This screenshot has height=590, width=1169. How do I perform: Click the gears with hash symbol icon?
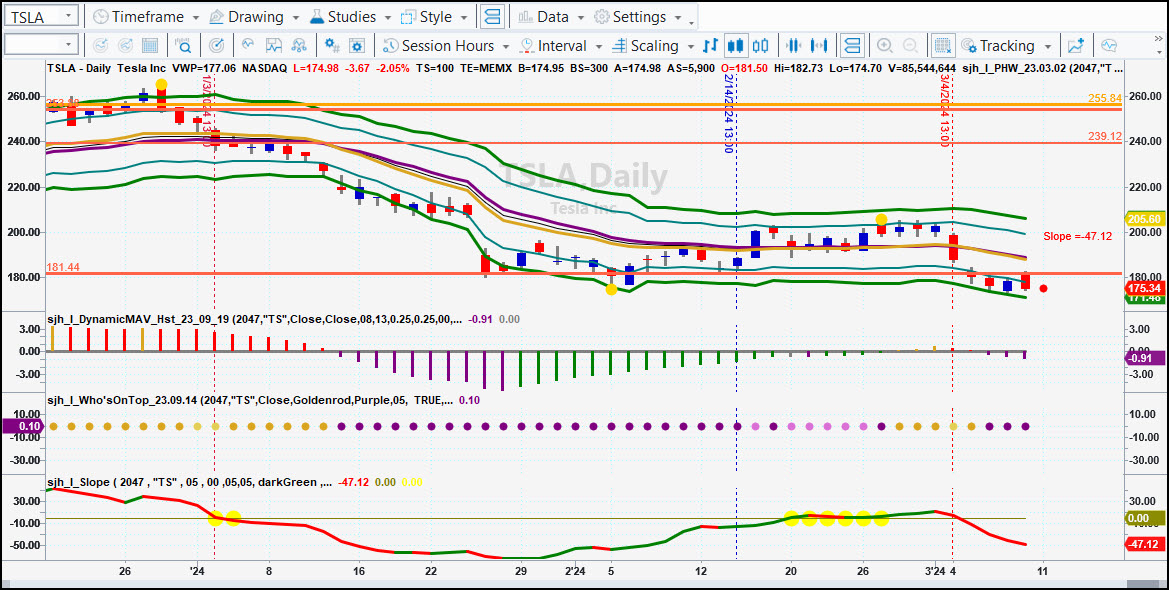pos(332,45)
